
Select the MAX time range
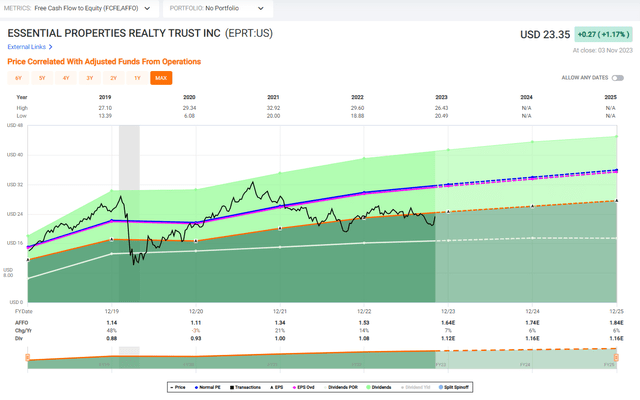click(x=160, y=78)
